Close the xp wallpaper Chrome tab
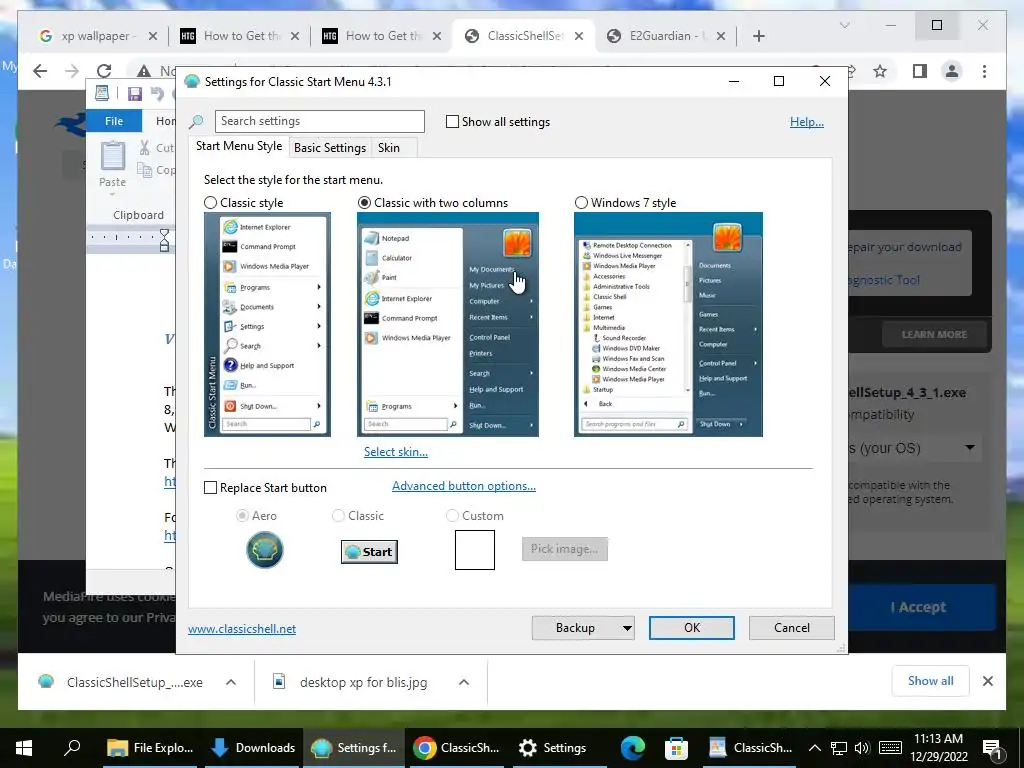The image size is (1024, 768). pos(153,36)
